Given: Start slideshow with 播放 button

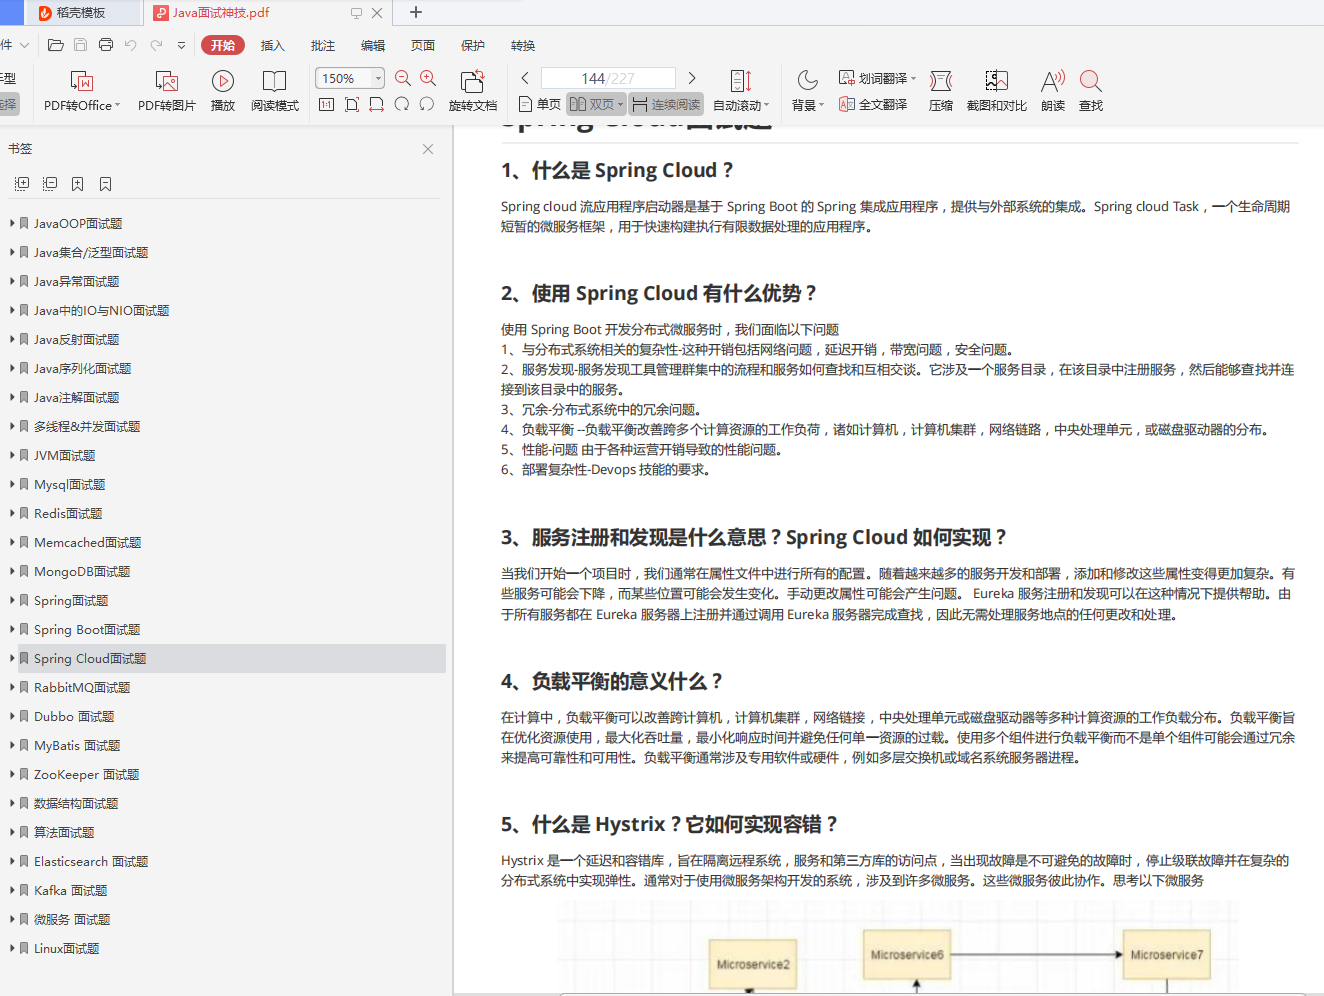Looking at the screenshot, I should (223, 91).
